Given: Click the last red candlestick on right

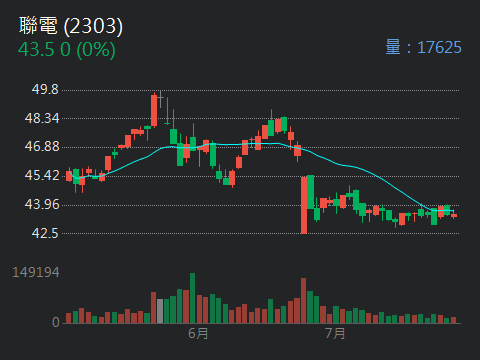Looking at the screenshot, I should [x=454, y=215].
